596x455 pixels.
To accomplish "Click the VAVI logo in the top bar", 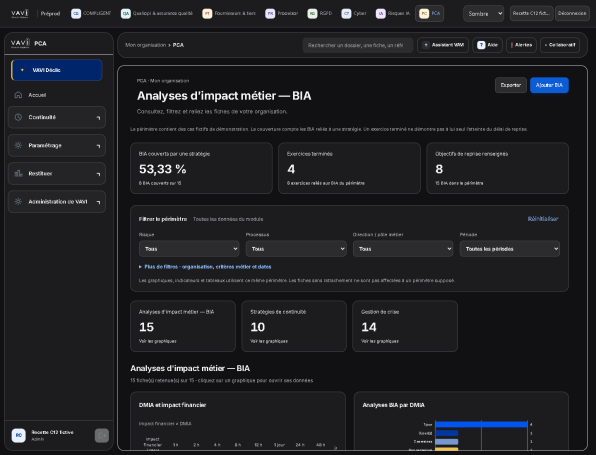I will [x=20, y=14].
